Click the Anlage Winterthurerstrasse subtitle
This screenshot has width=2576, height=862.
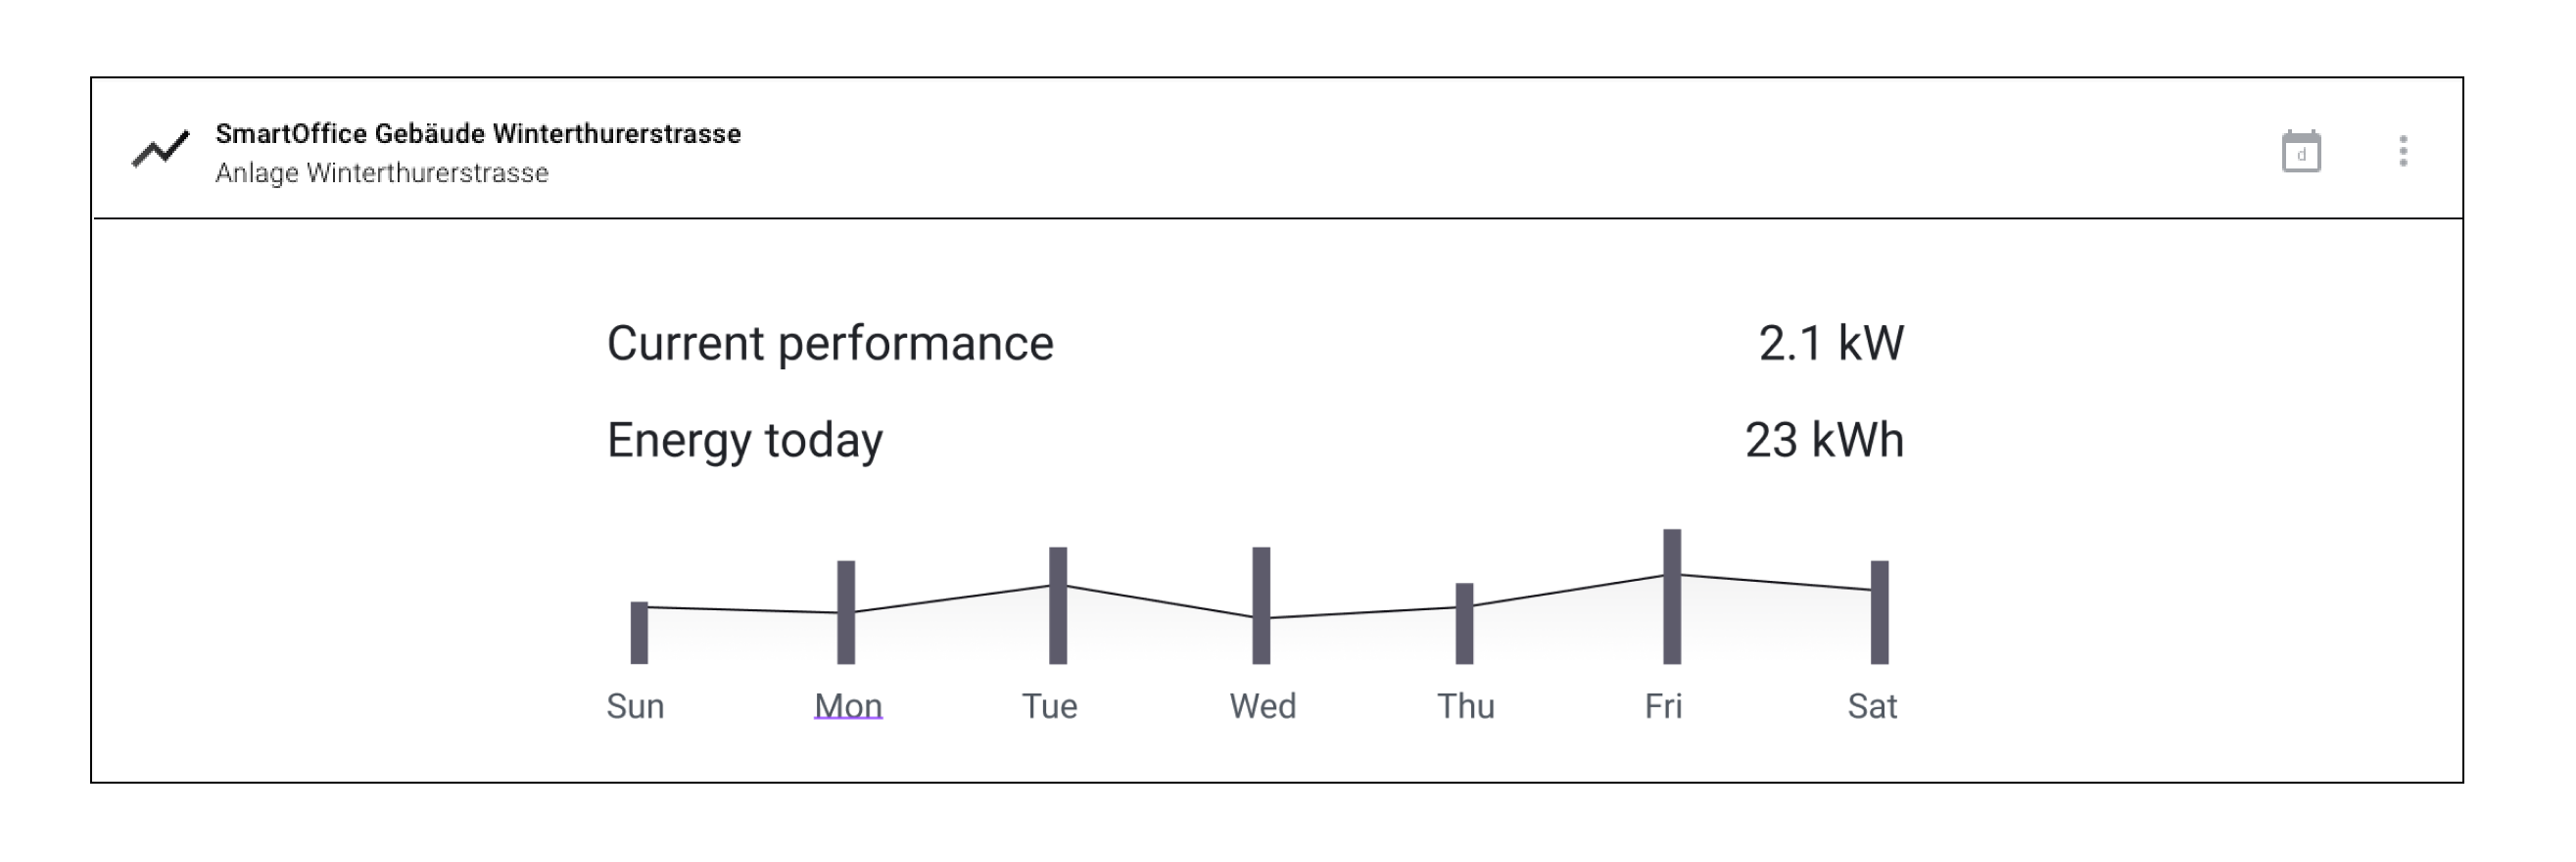(x=382, y=173)
